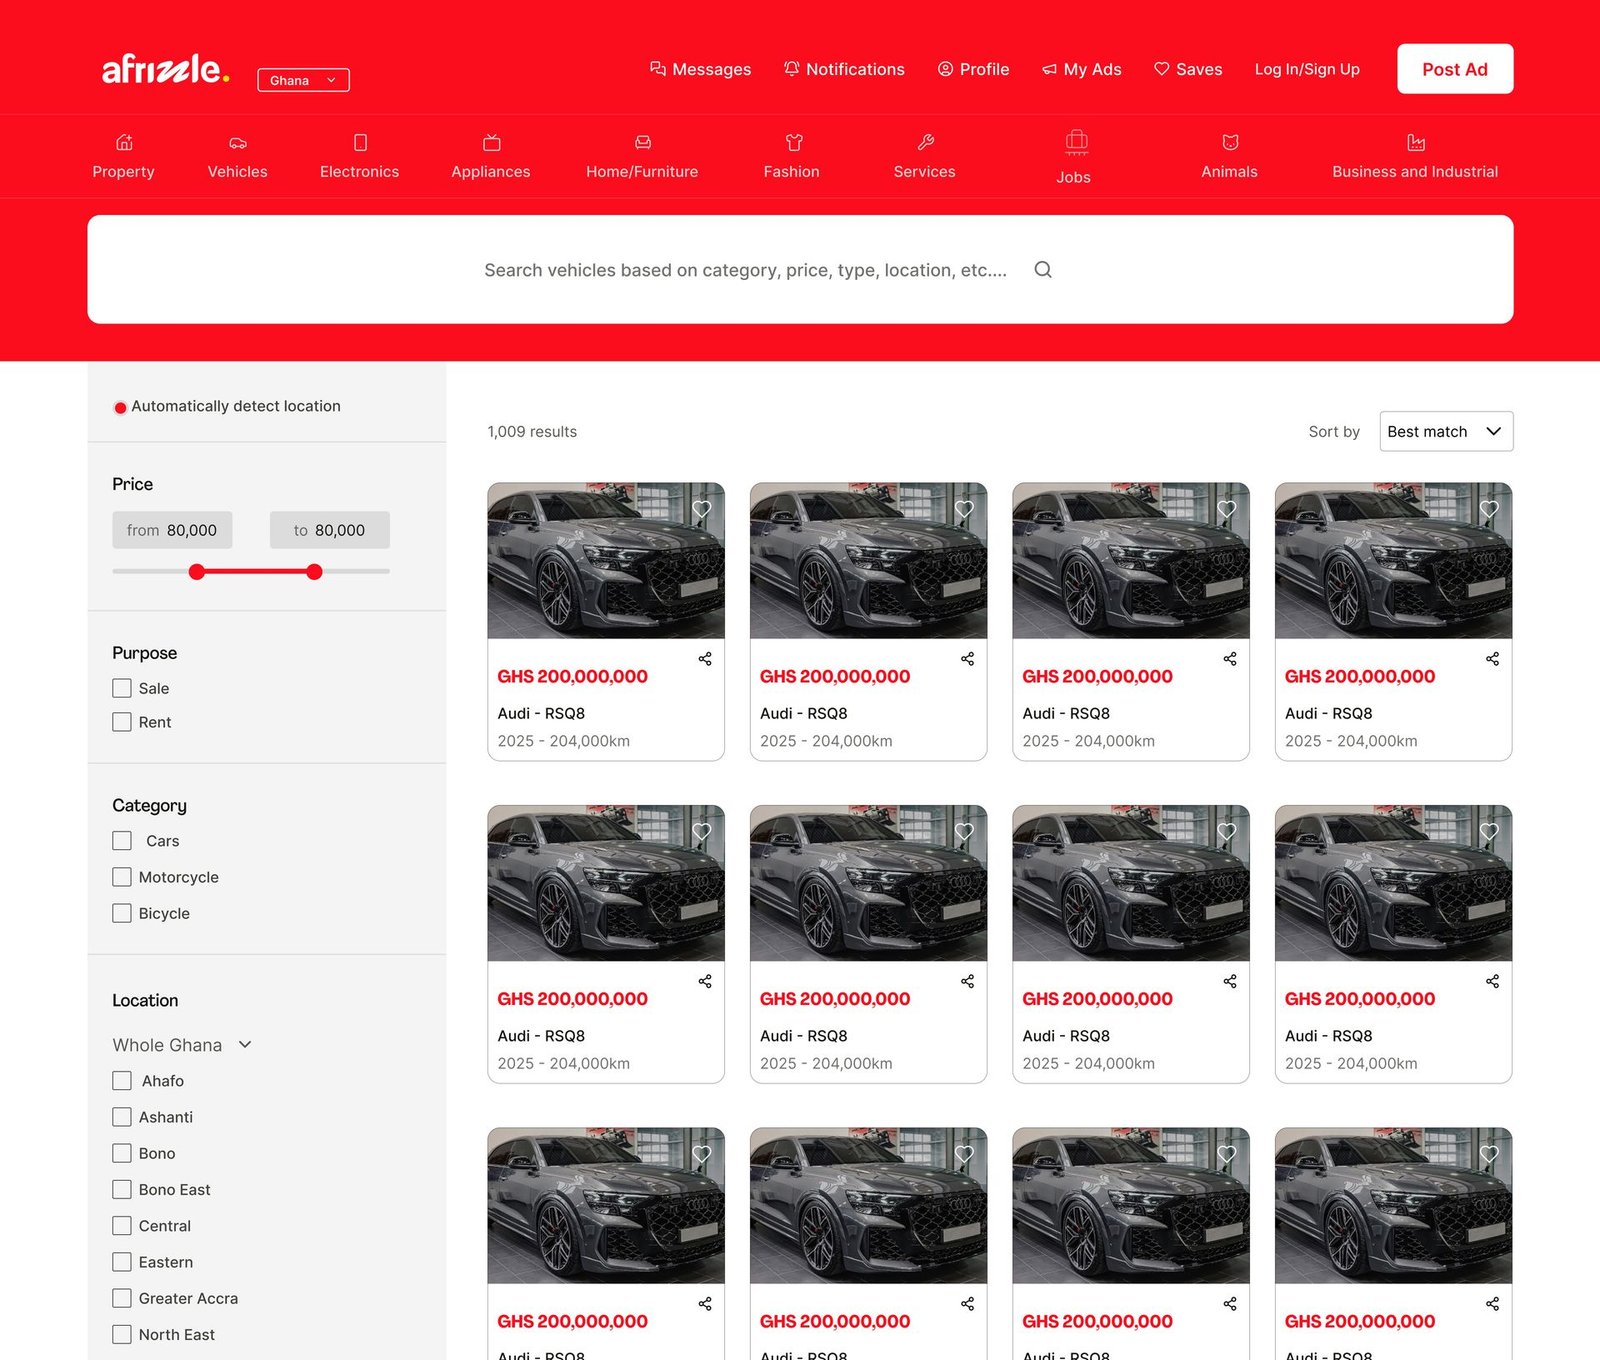Open the Services wrench icon

(x=926, y=142)
